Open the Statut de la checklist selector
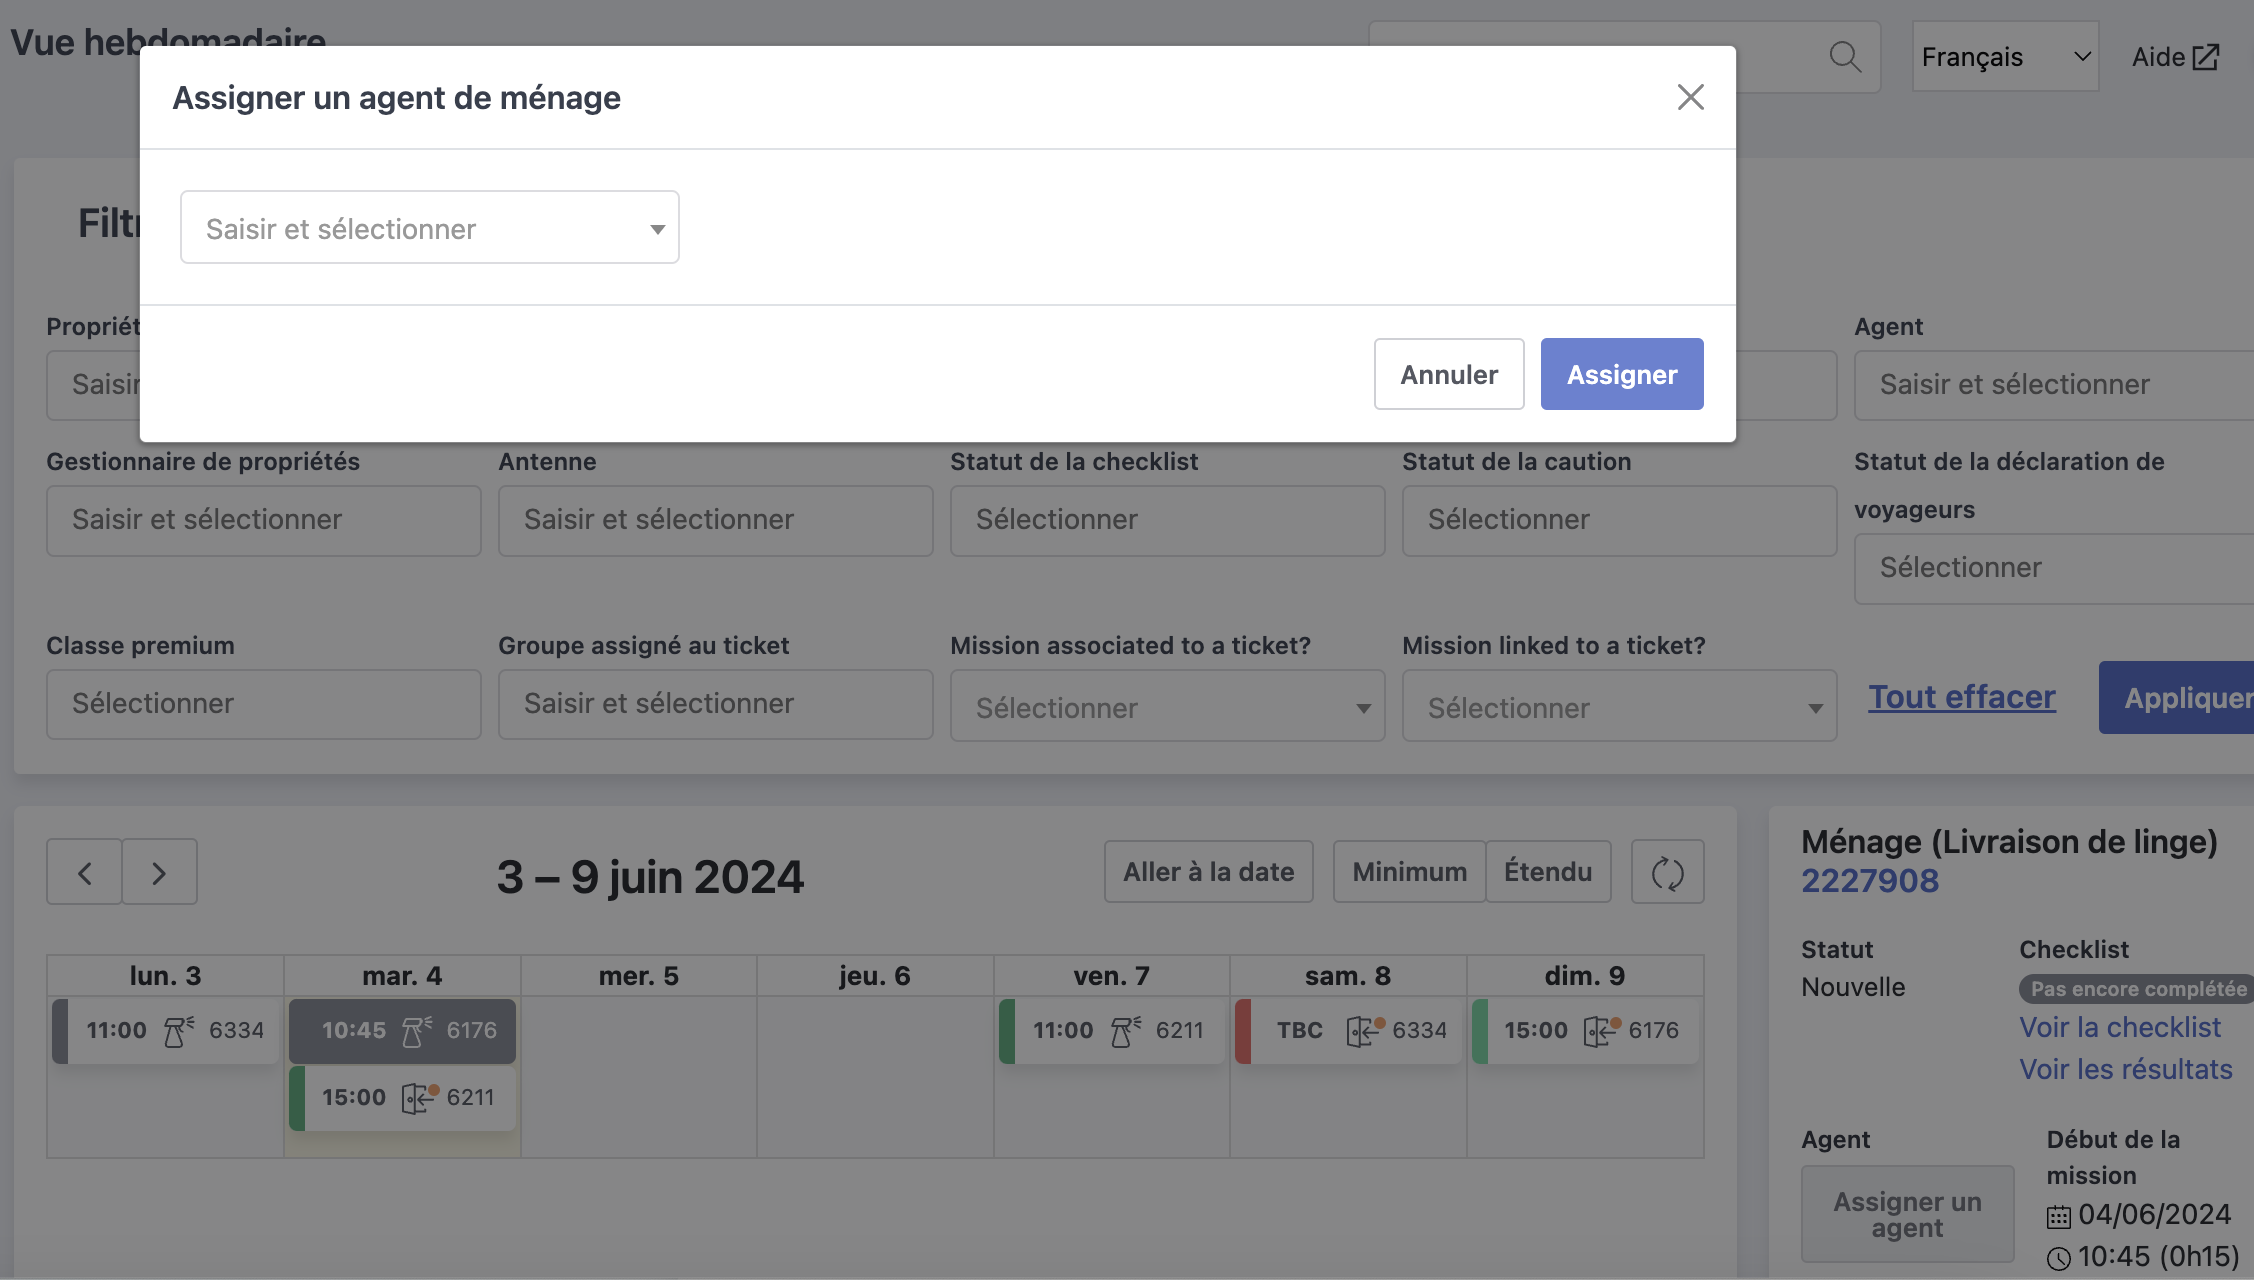This screenshot has width=2254, height=1280. click(x=1168, y=520)
